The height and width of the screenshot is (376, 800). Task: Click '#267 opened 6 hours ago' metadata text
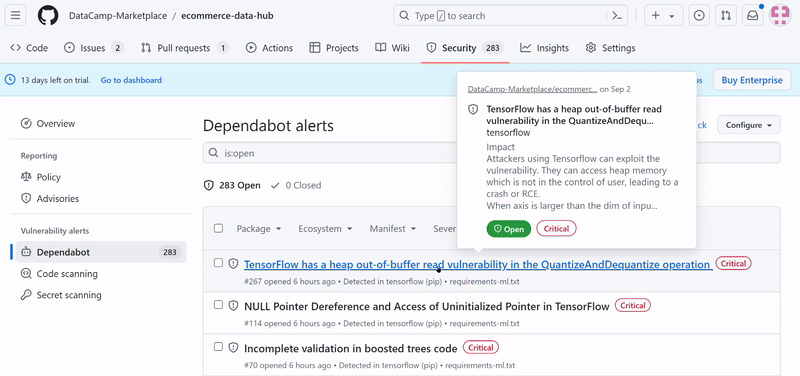pos(290,281)
